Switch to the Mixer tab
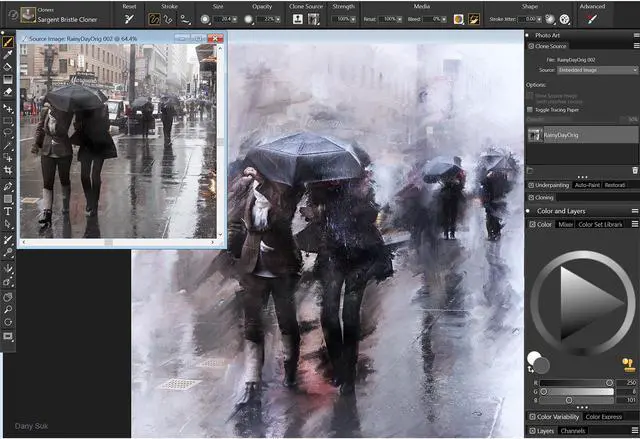The image size is (640, 439). point(565,224)
